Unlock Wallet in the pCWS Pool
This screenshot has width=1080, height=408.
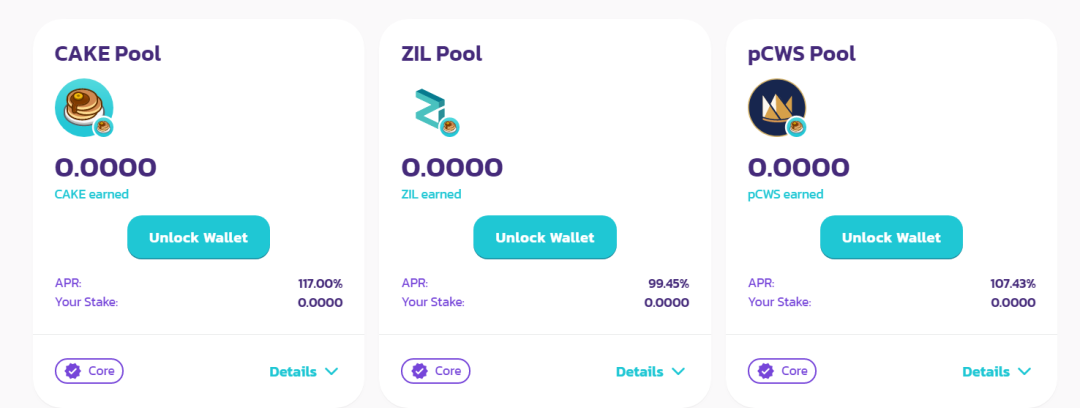click(x=891, y=238)
